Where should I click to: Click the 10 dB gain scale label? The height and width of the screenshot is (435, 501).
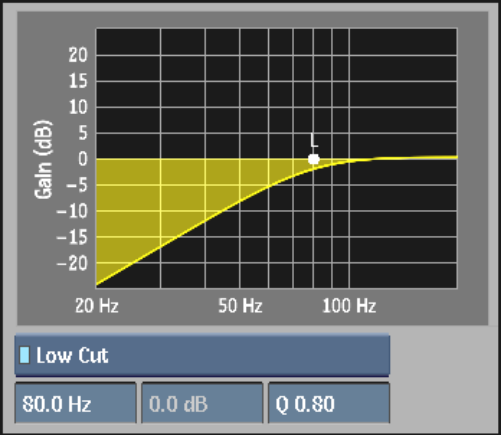click(x=78, y=107)
